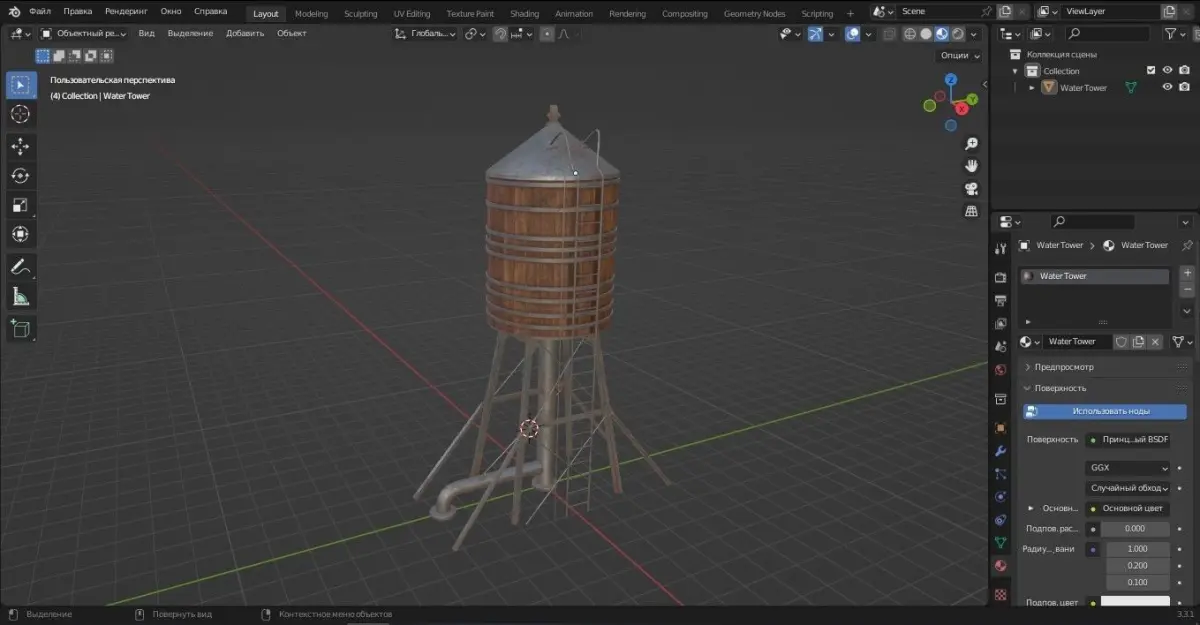Open the Output properties tab
1200x625 pixels.
pyautogui.click(x=1000, y=300)
